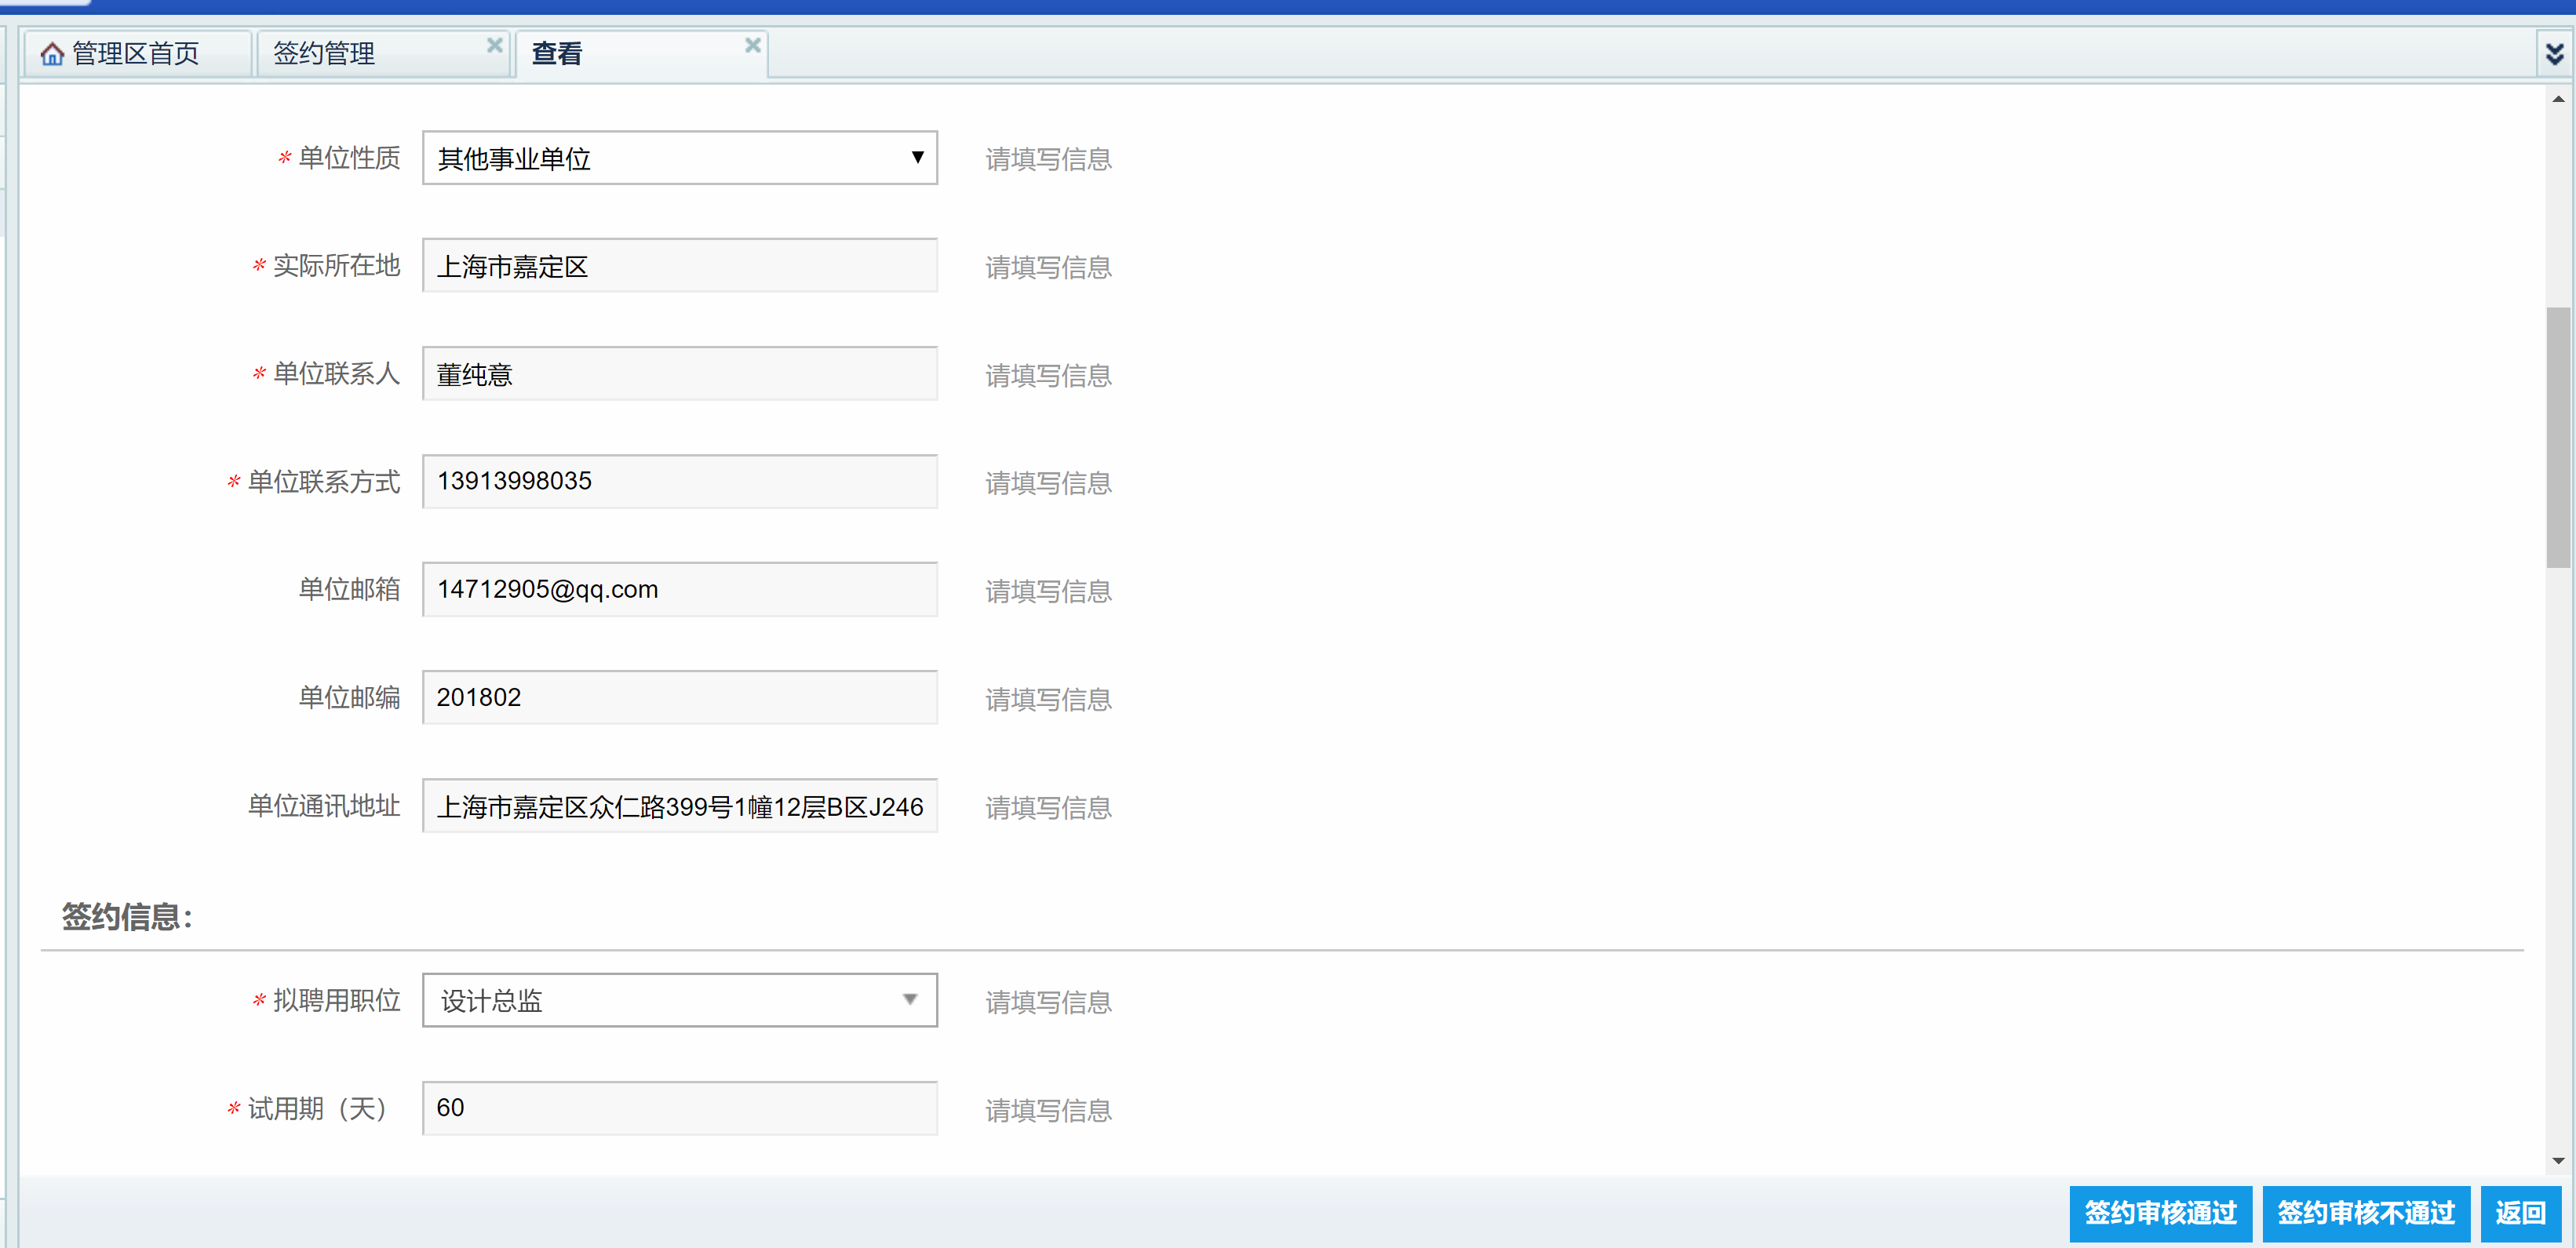Click the 单位联系方式 label

pyautogui.click(x=324, y=482)
